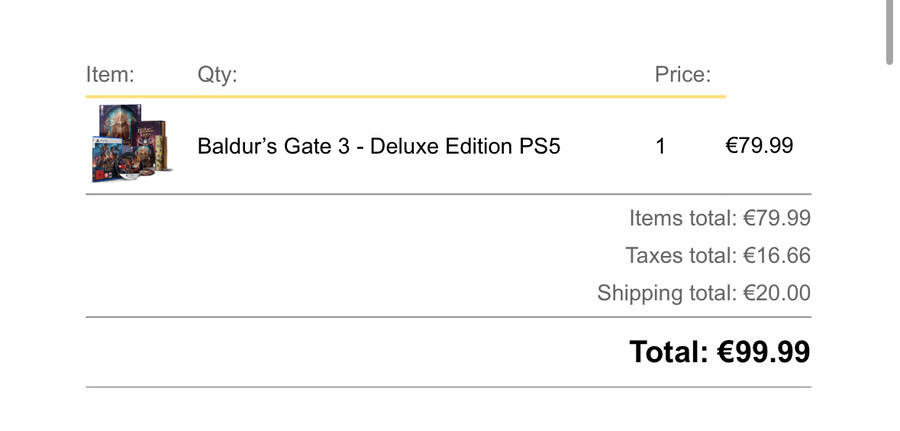Click the vertical scrollbar handle
The width and height of the screenshot is (900, 431).
click(890, 32)
